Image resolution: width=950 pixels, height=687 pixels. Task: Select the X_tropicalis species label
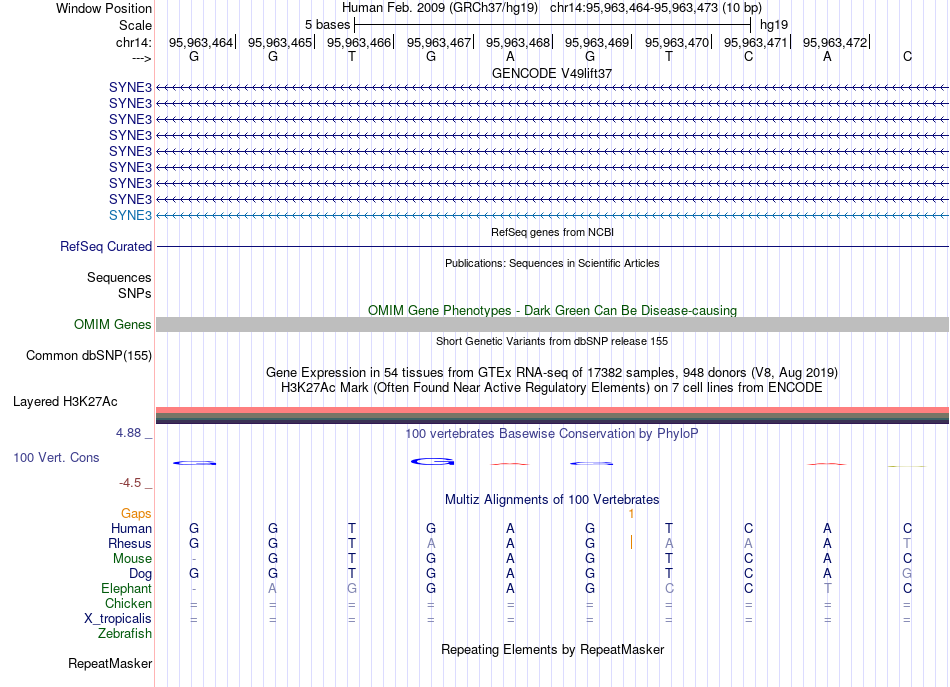pos(118,619)
